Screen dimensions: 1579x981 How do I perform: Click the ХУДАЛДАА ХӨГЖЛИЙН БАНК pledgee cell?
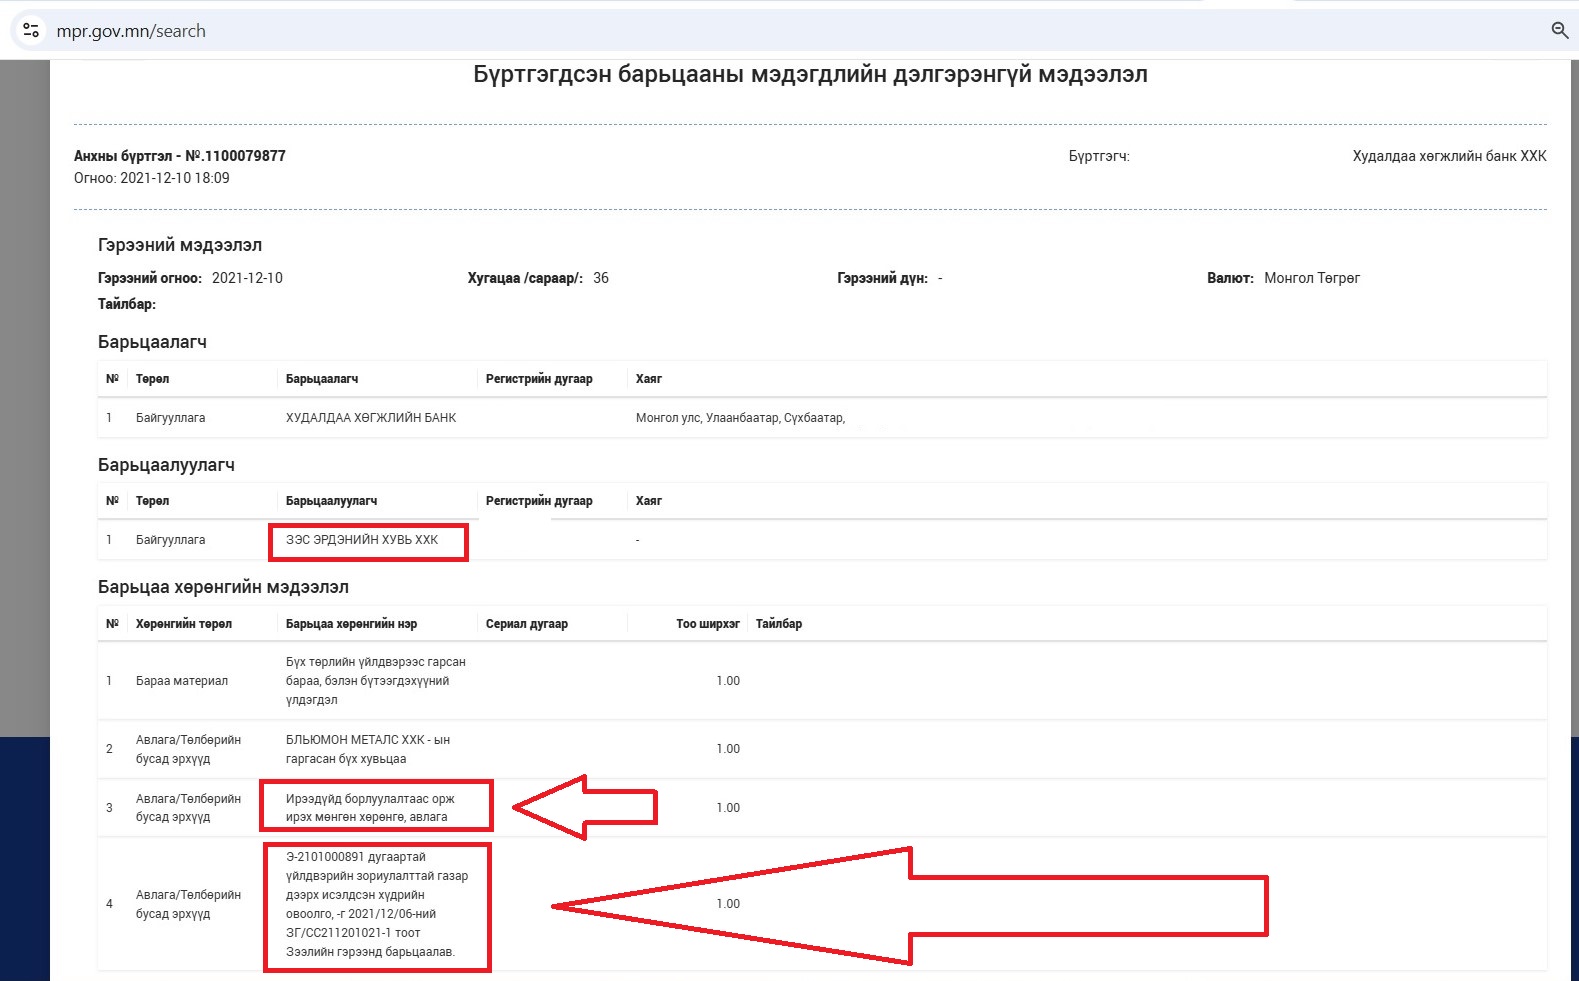point(371,418)
